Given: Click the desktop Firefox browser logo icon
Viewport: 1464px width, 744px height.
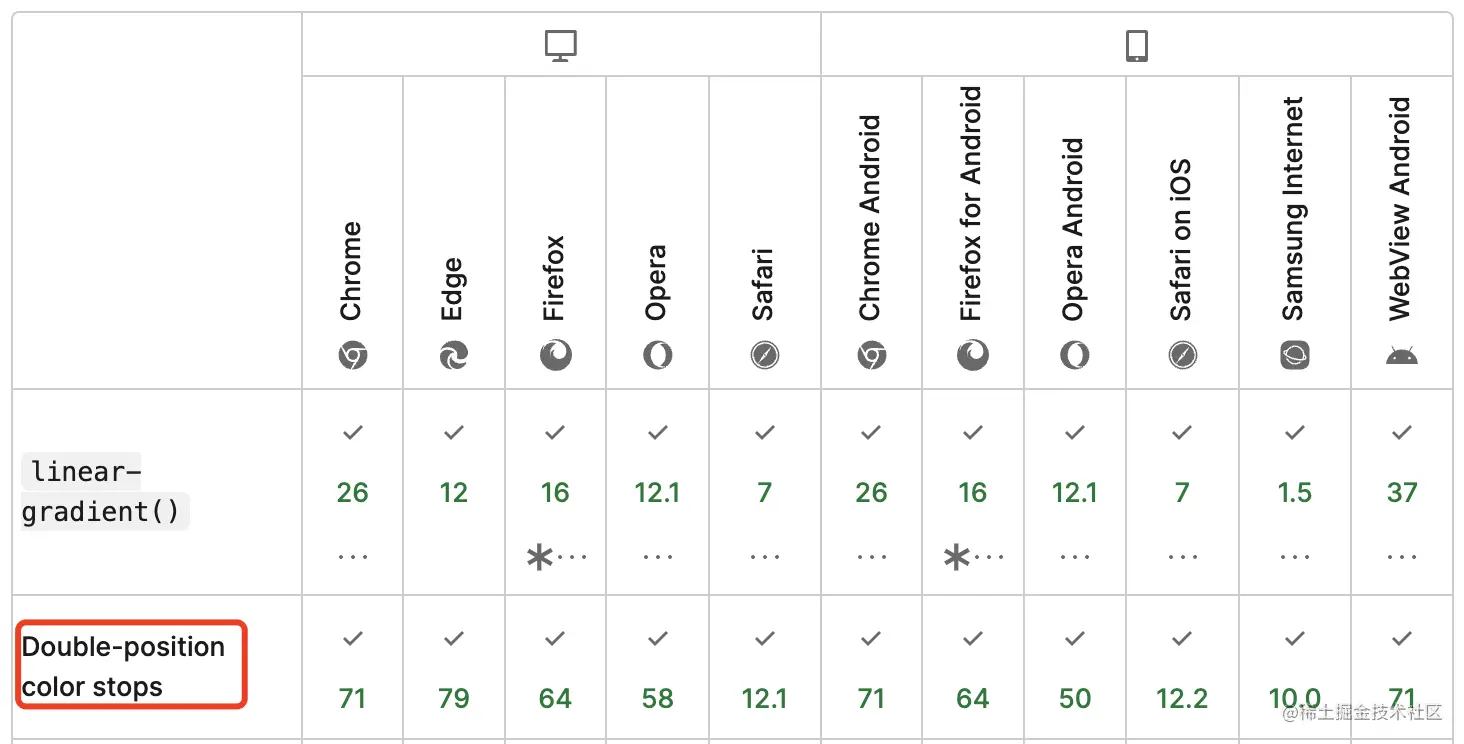Looking at the screenshot, I should 556,355.
